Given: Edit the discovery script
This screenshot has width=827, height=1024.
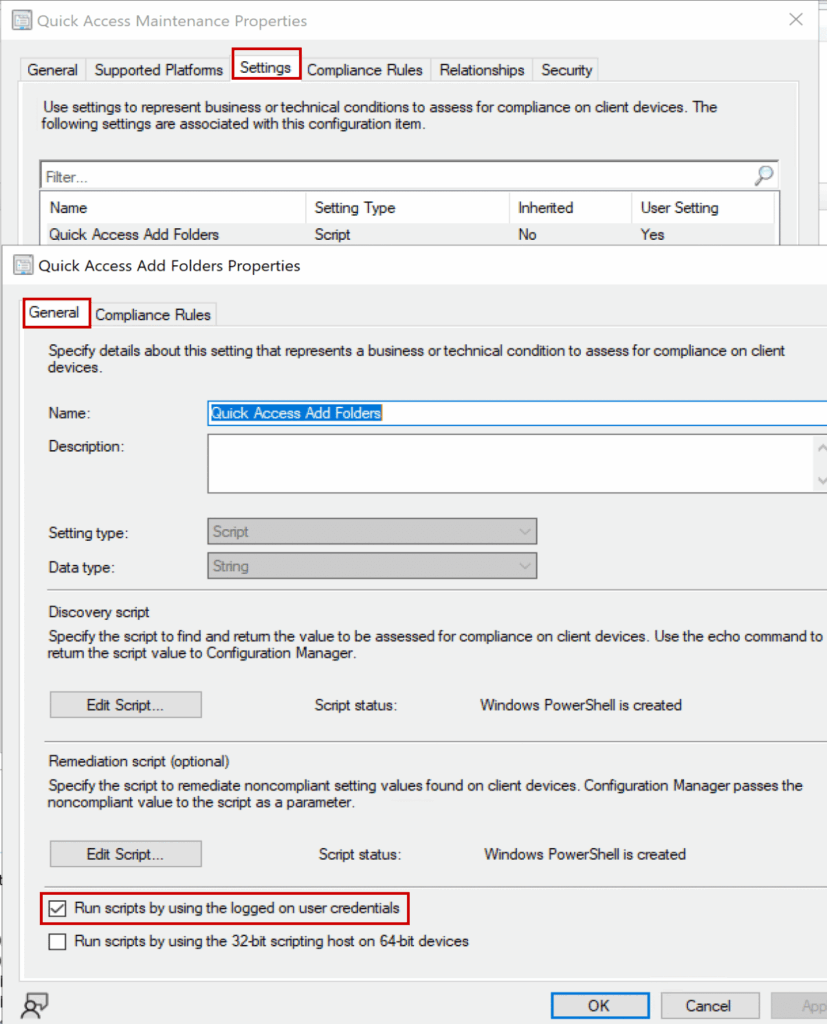Looking at the screenshot, I should pos(124,704).
